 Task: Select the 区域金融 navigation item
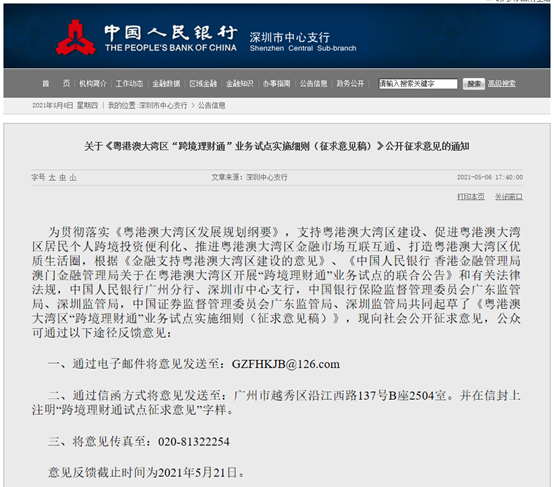click(203, 84)
